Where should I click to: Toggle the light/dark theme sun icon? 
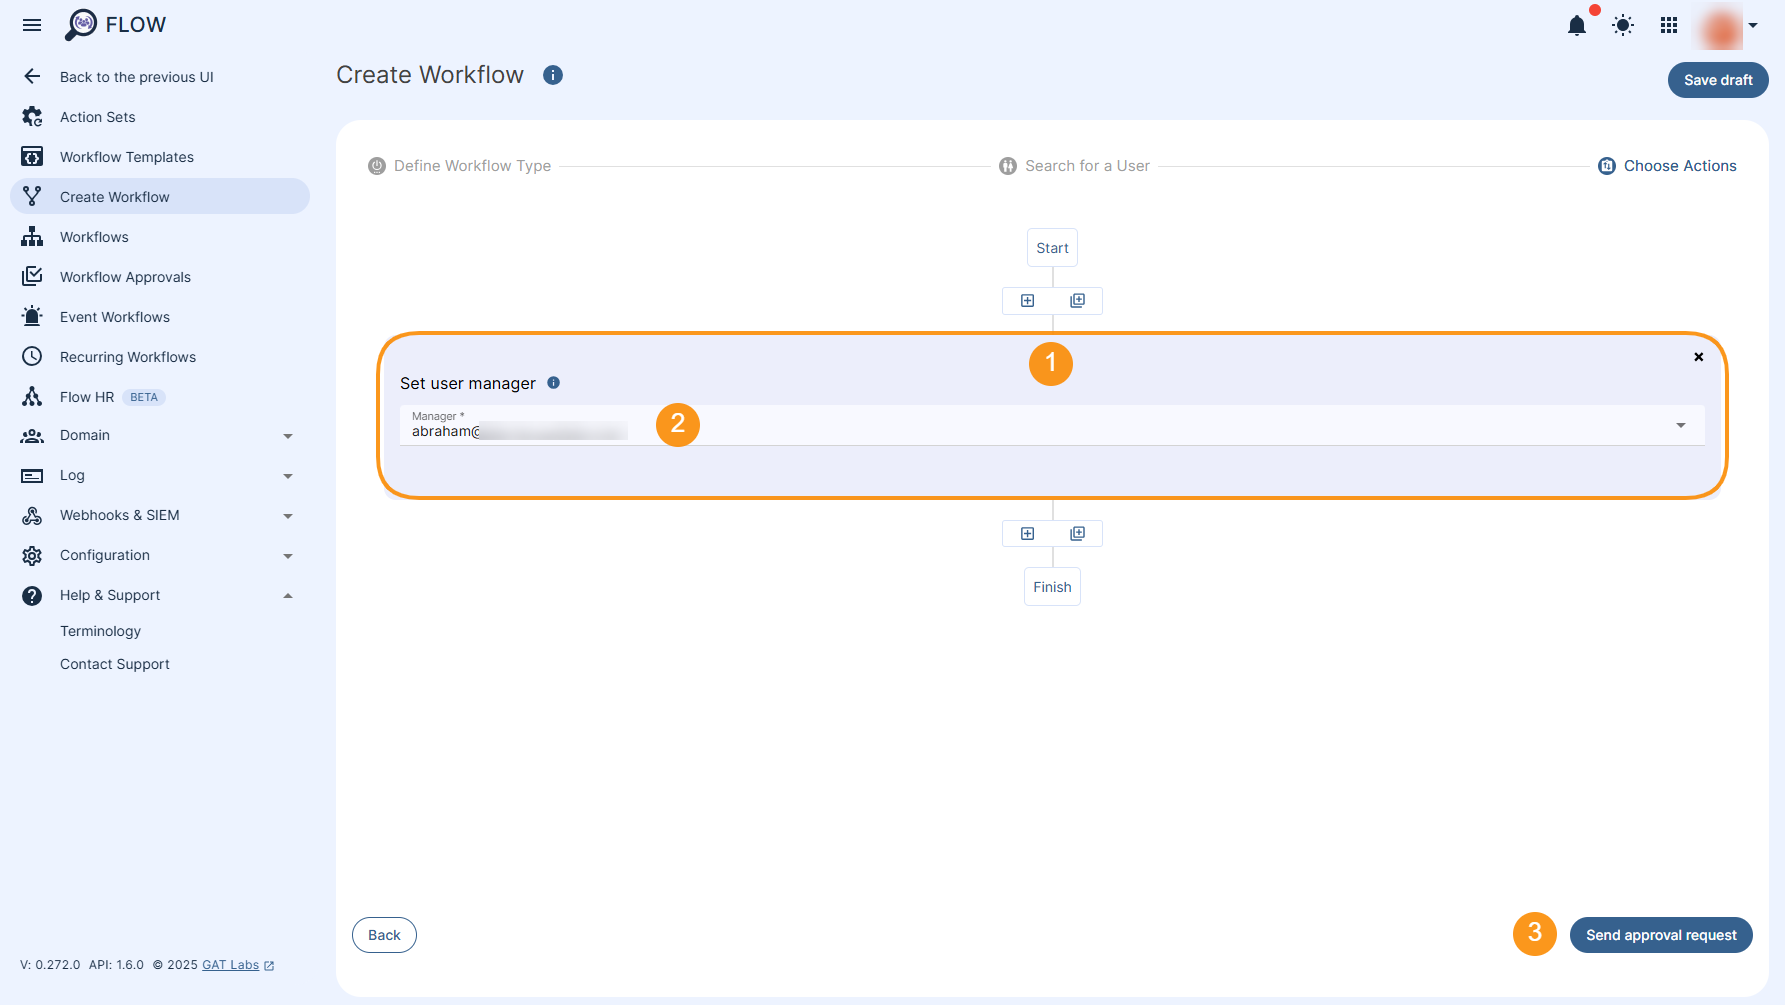pos(1622,25)
